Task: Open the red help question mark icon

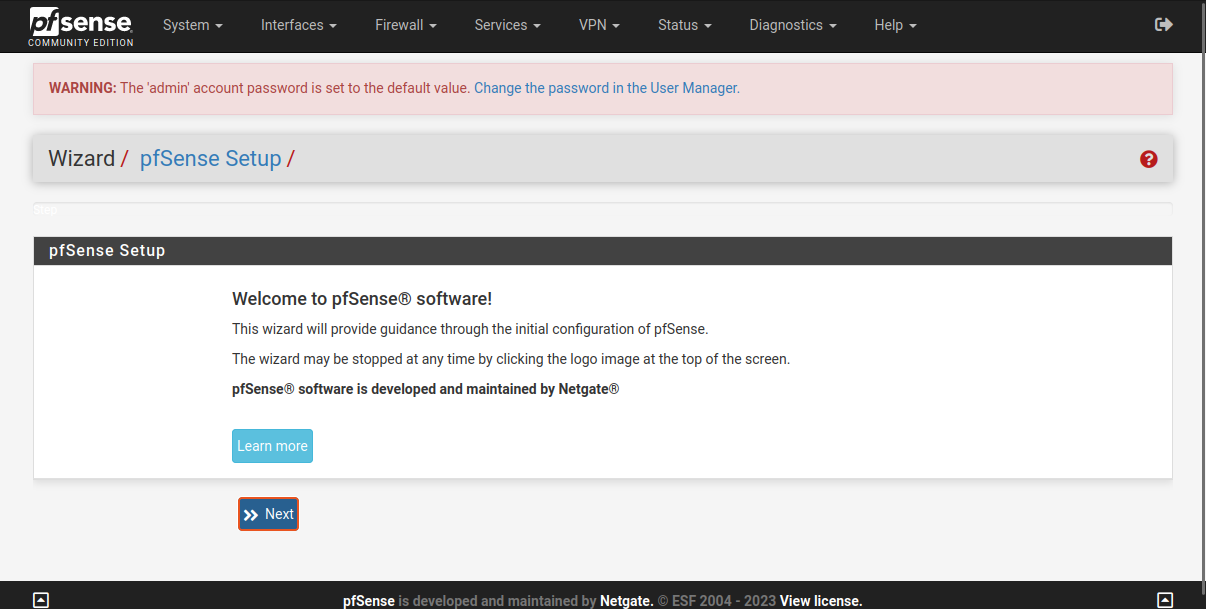Action: [x=1148, y=159]
